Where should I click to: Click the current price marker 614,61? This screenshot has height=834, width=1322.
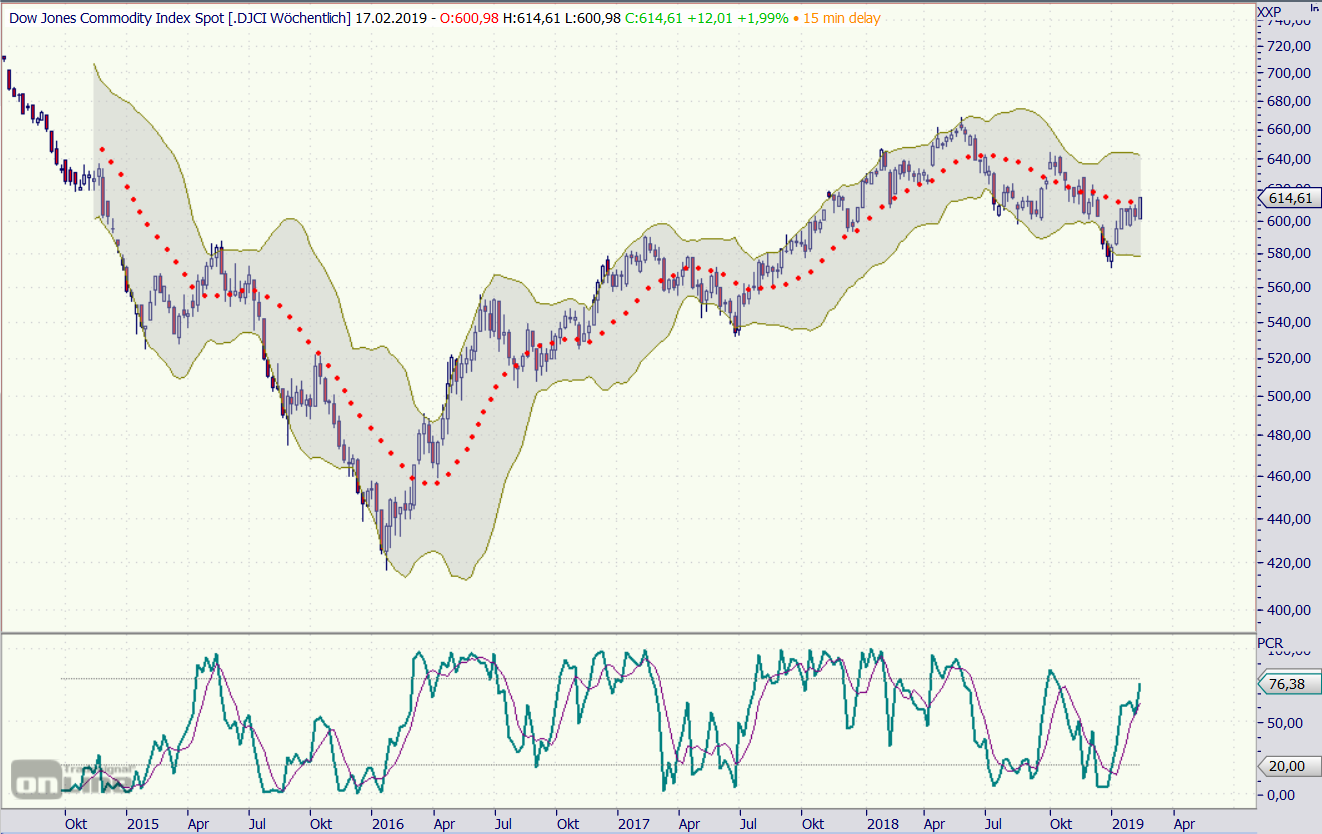point(1288,198)
